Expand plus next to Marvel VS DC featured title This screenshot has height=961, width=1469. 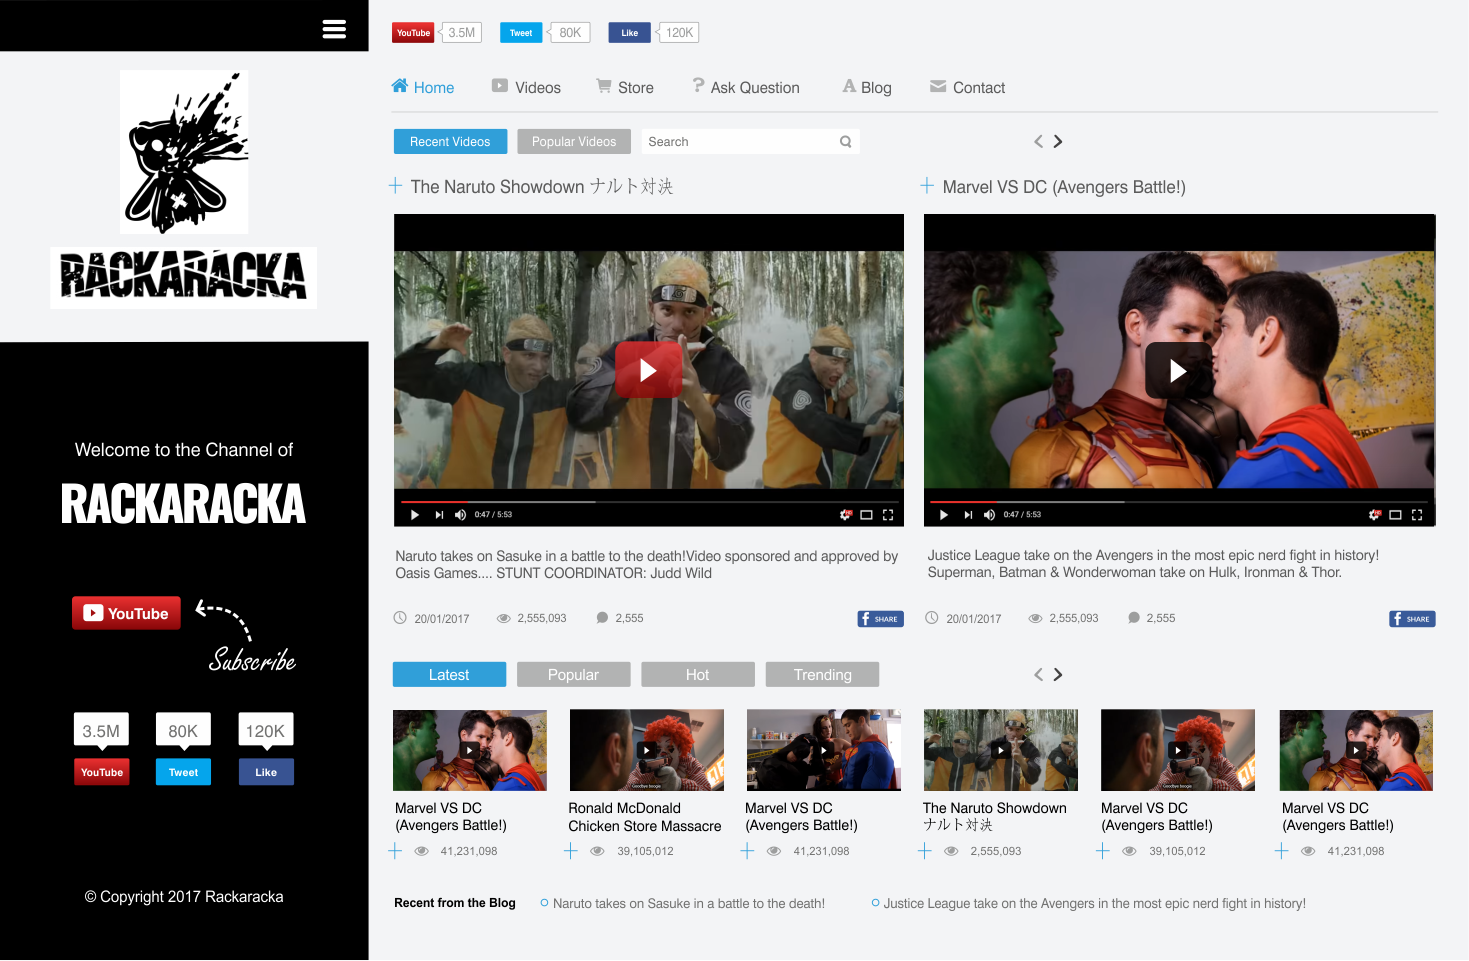pos(928,185)
